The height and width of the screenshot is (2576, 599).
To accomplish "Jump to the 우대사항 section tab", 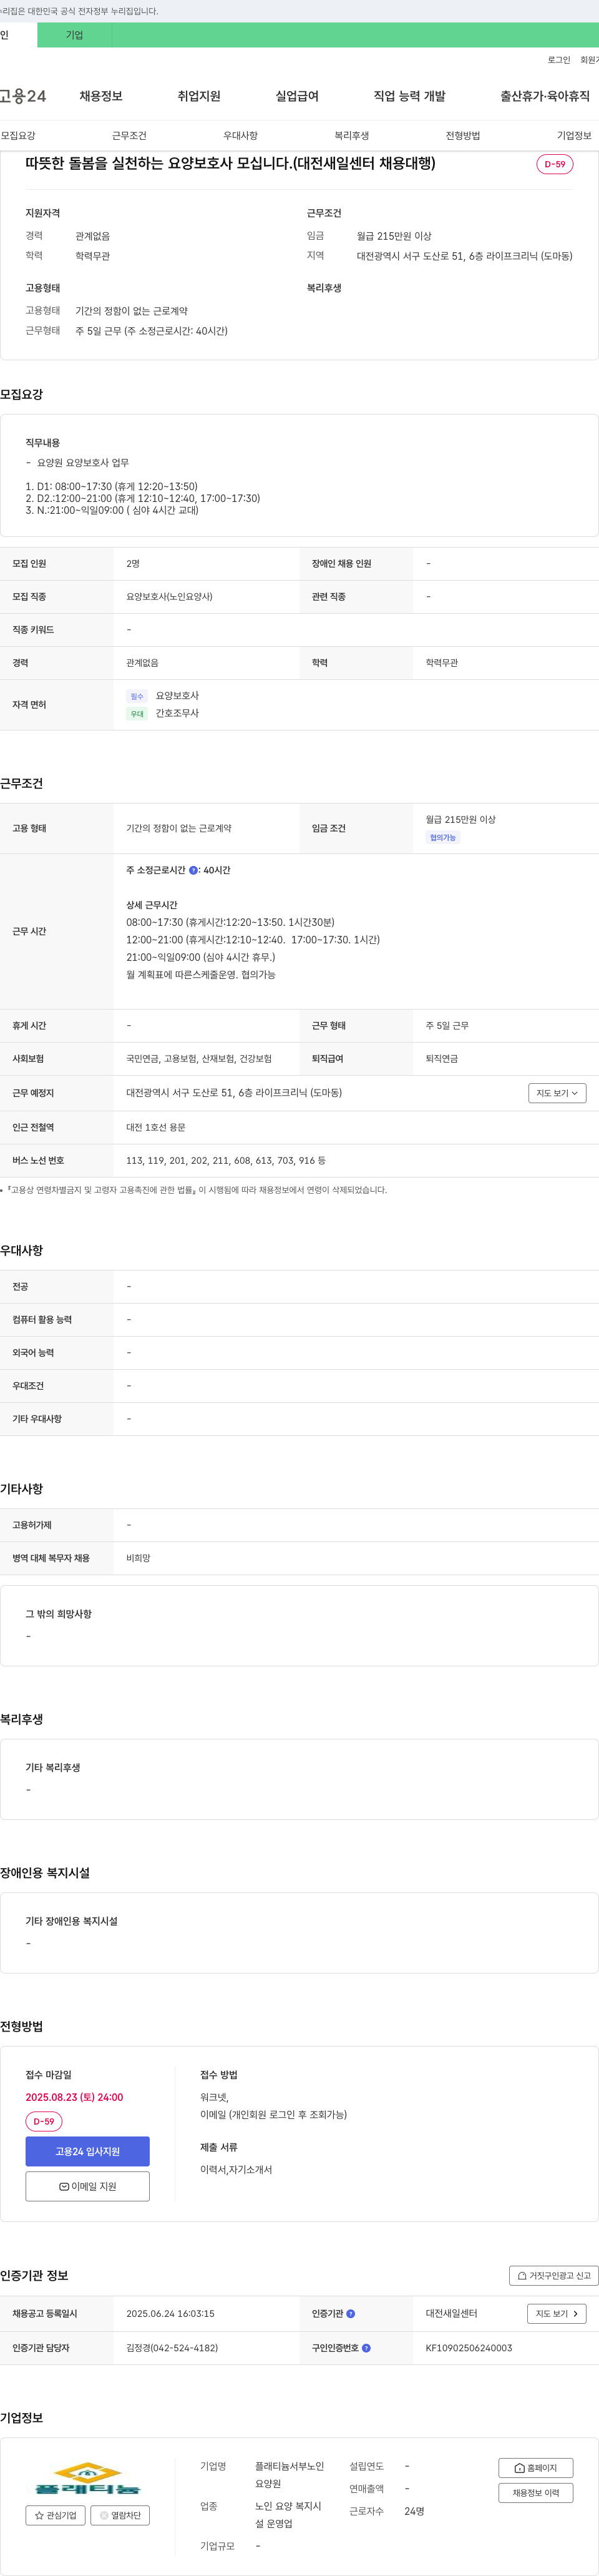I will click(240, 135).
